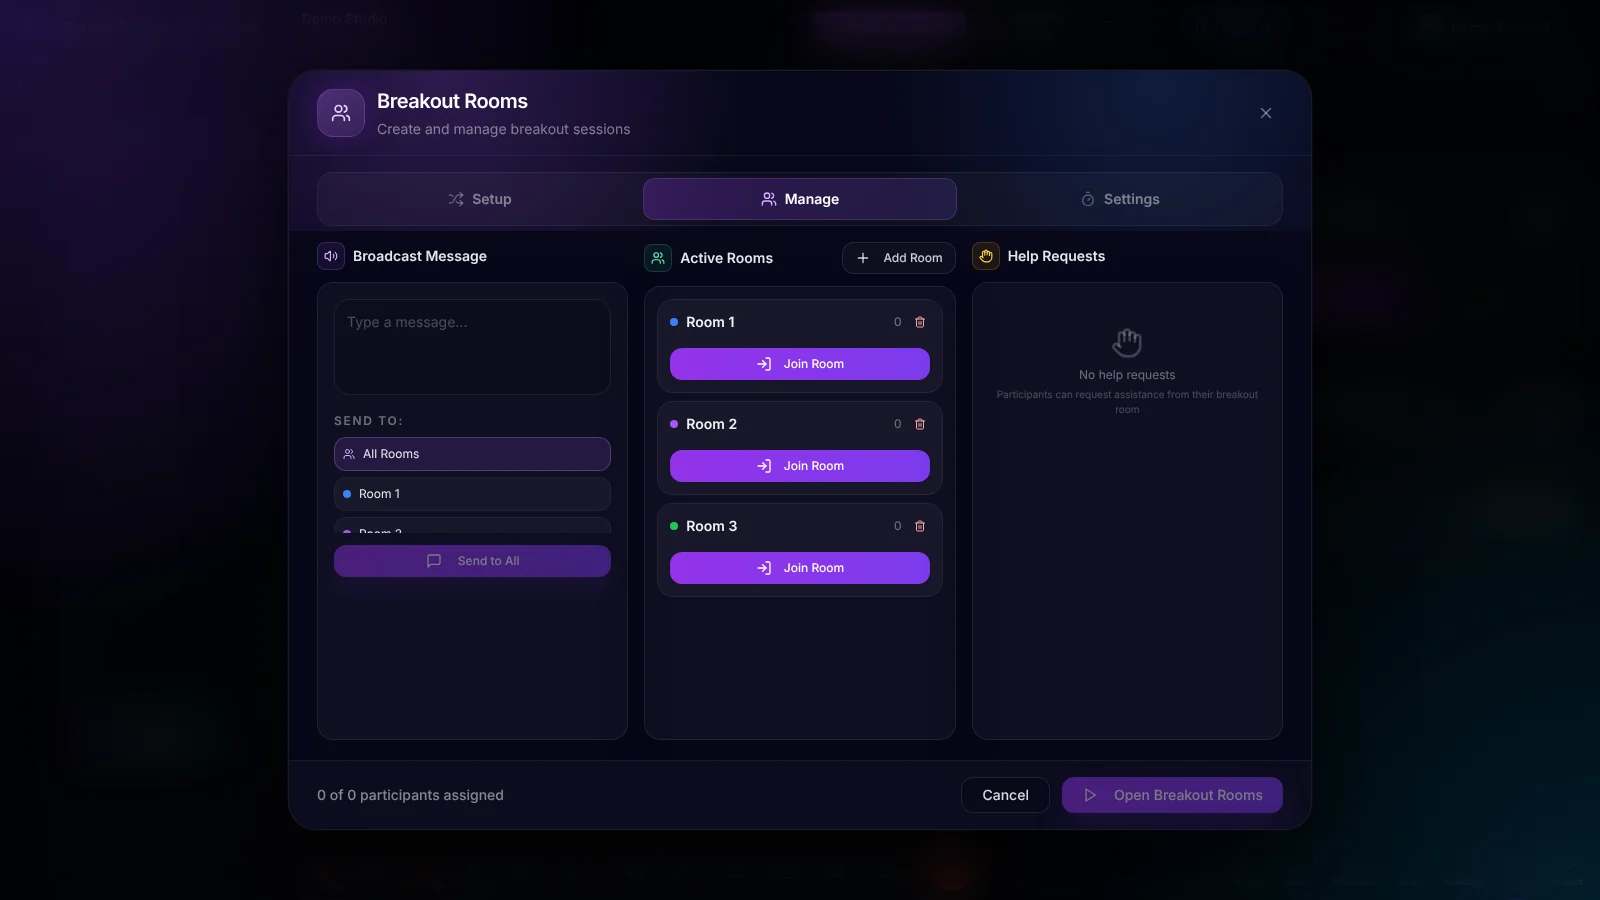Open Breakout Rooms
Image resolution: width=1600 pixels, height=900 pixels.
point(1172,795)
